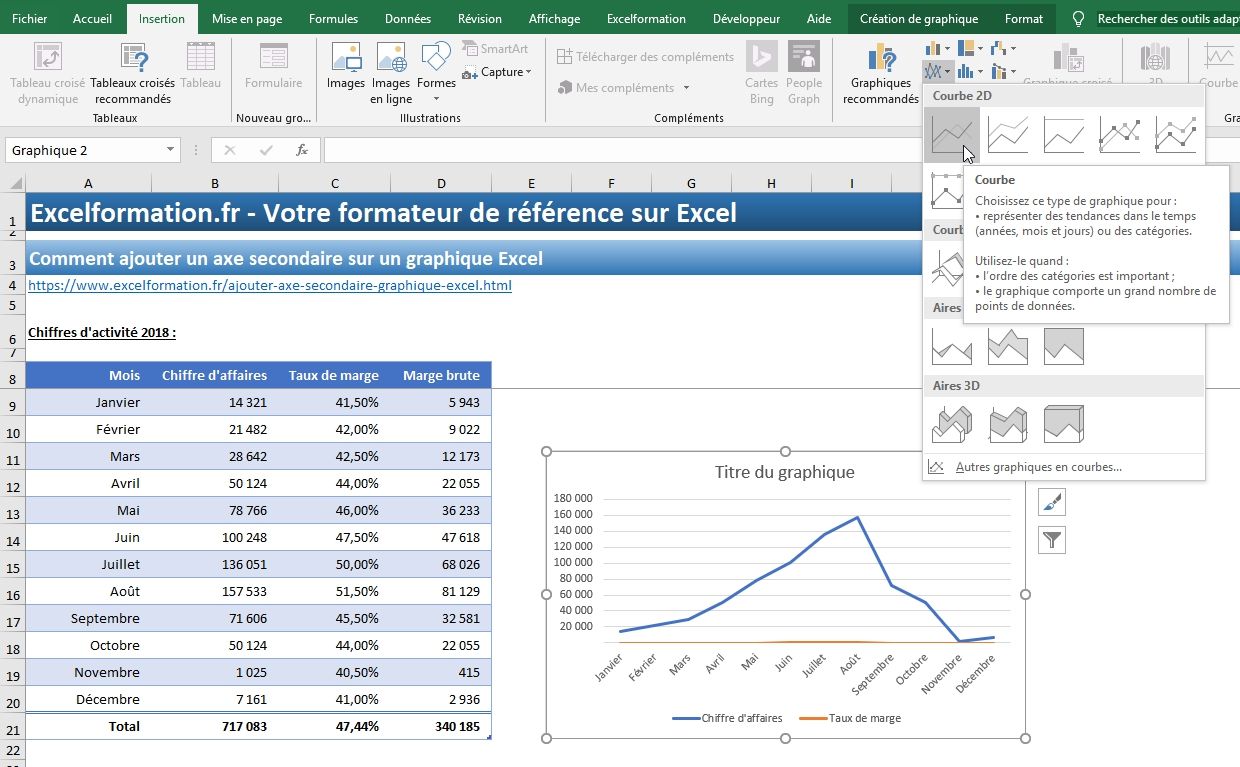The width and height of the screenshot is (1240, 767).
Task: Select the stacked Aires 3D chart
Action: 1007,424
